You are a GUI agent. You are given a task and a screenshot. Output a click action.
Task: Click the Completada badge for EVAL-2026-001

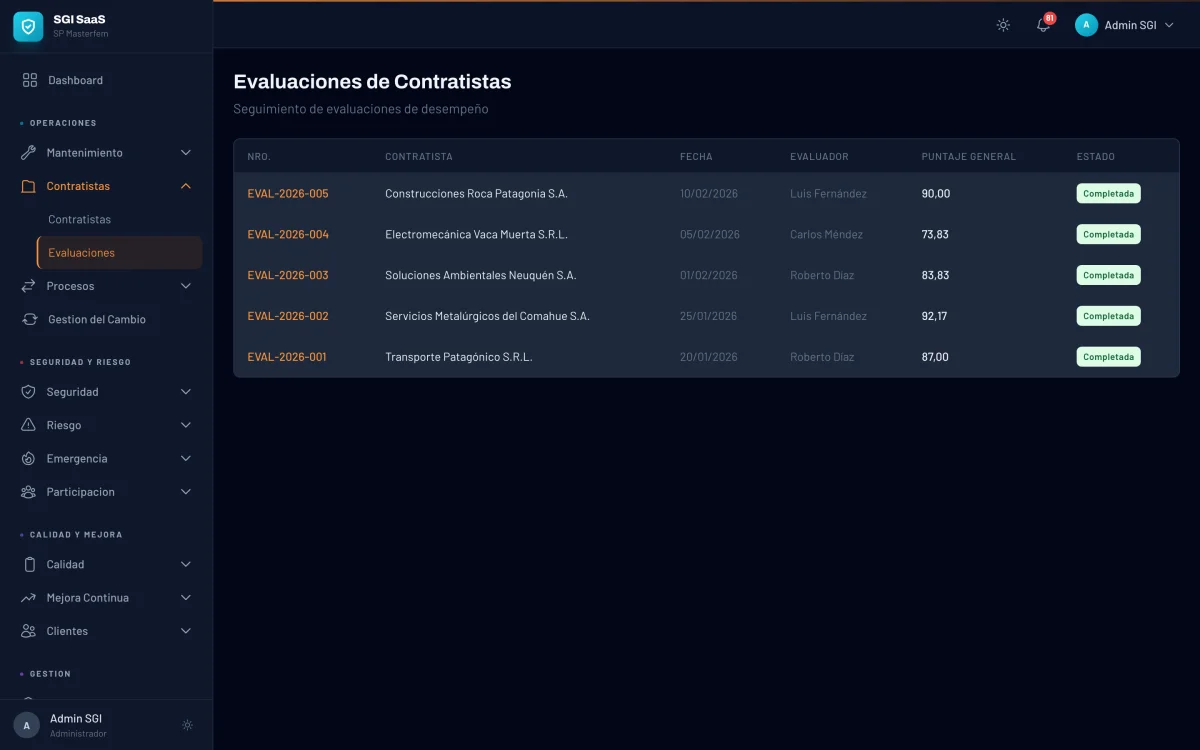(1108, 356)
